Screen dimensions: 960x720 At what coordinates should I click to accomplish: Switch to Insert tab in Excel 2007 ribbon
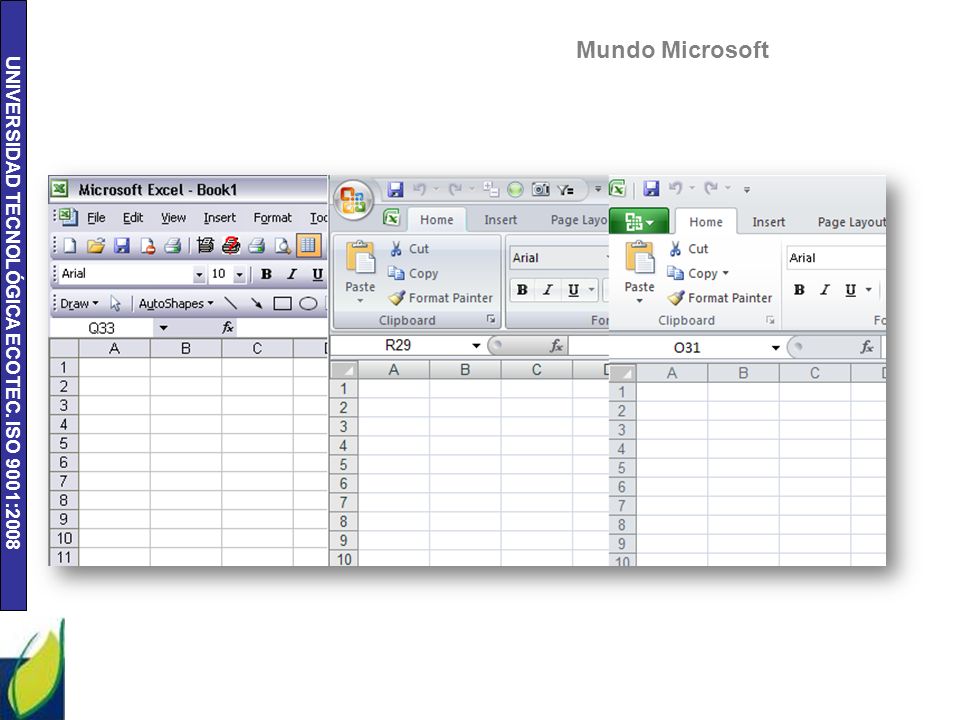500,220
